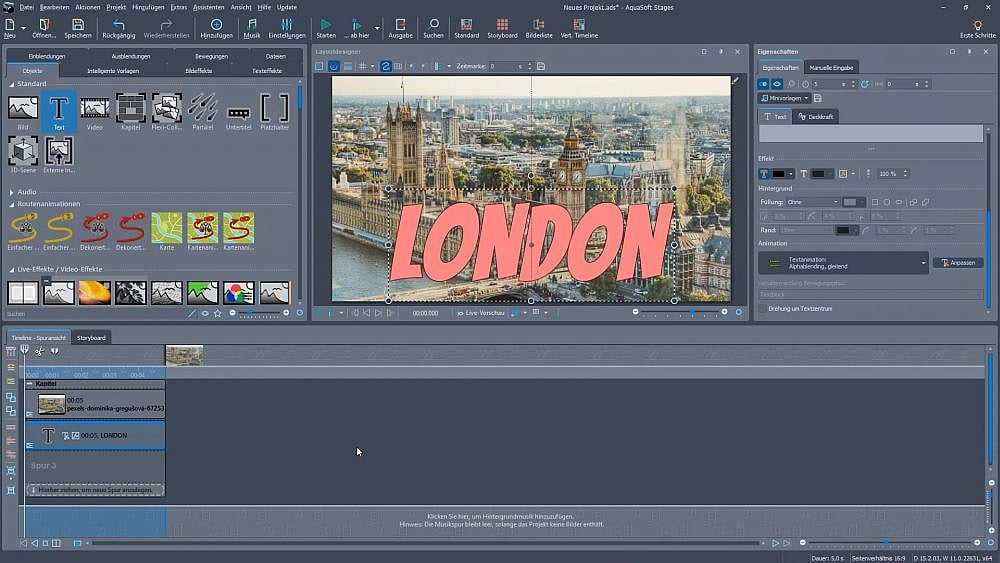This screenshot has height=563, width=1000.
Task: Pick the Karte route animation icon
Action: (x=166, y=228)
